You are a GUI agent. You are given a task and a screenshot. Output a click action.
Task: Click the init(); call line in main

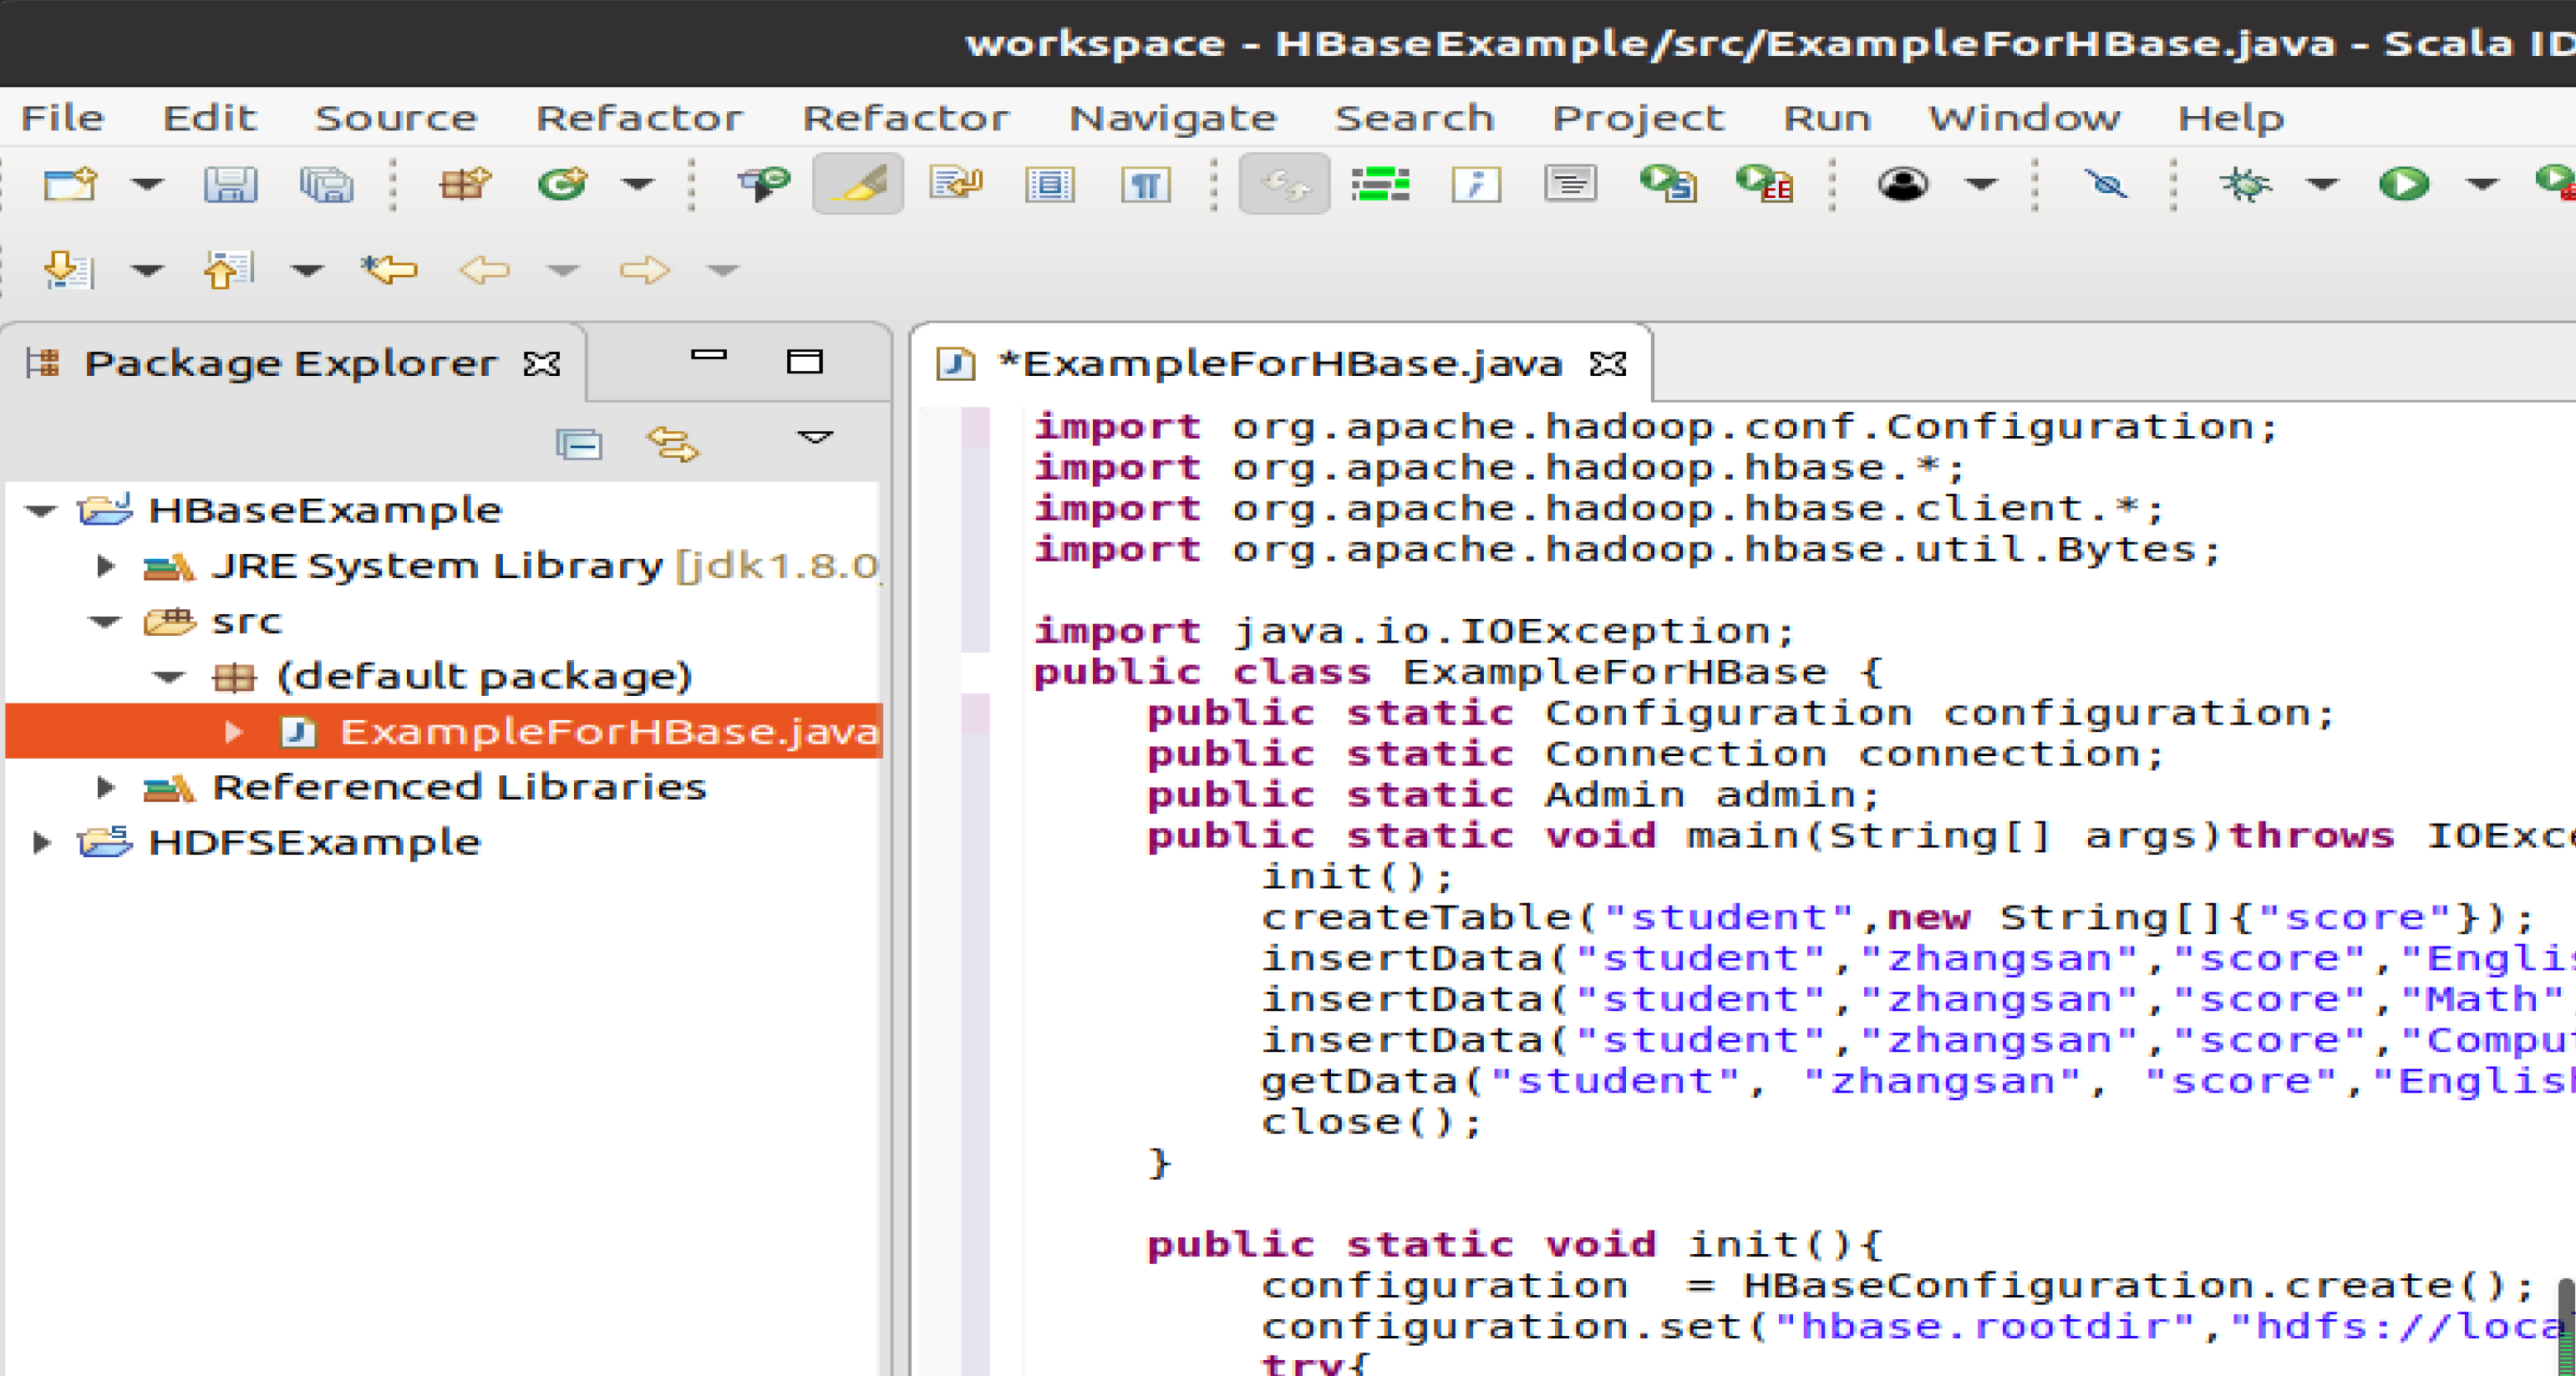[x=1357, y=877]
